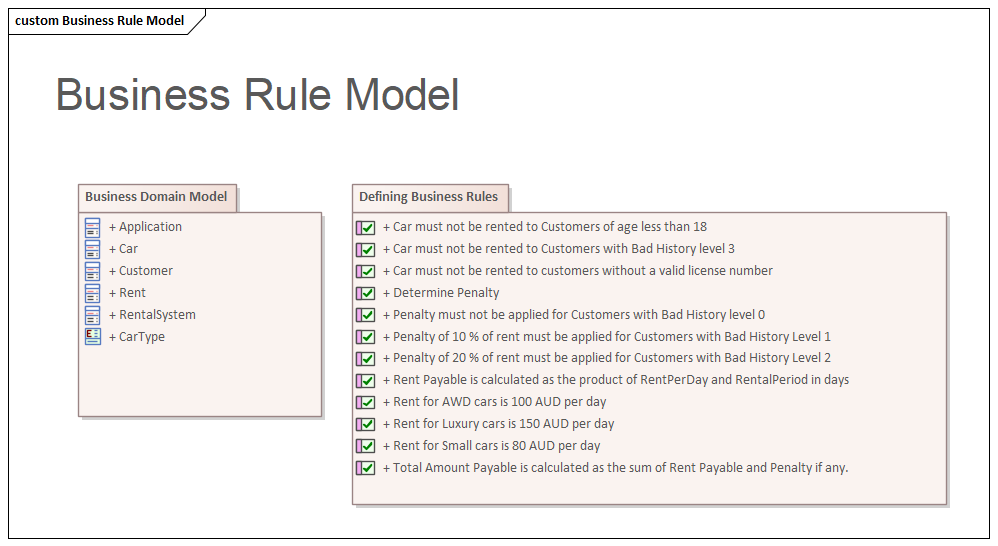This screenshot has width=998, height=546.
Task: Click the Car class icon
Action: [x=93, y=249]
